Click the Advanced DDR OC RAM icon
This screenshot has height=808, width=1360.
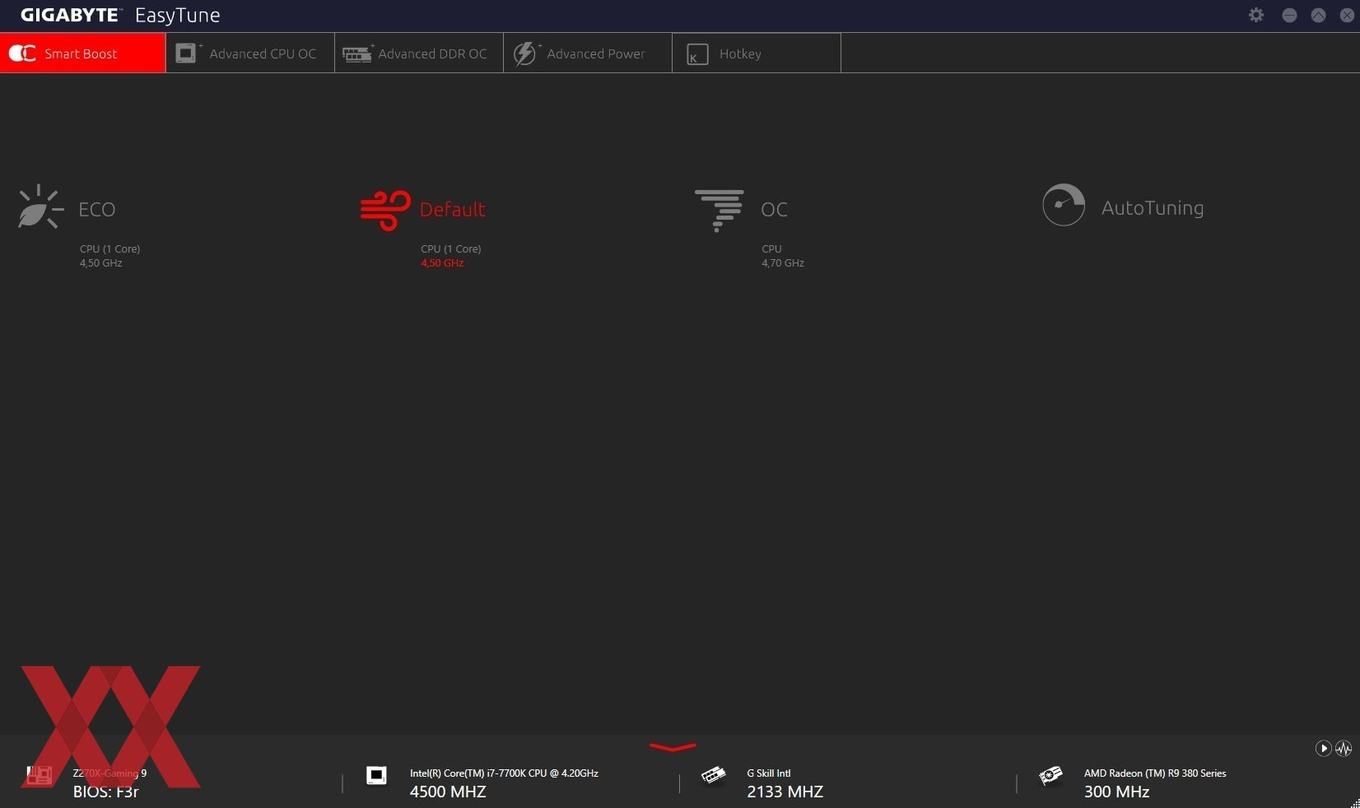[x=357, y=53]
